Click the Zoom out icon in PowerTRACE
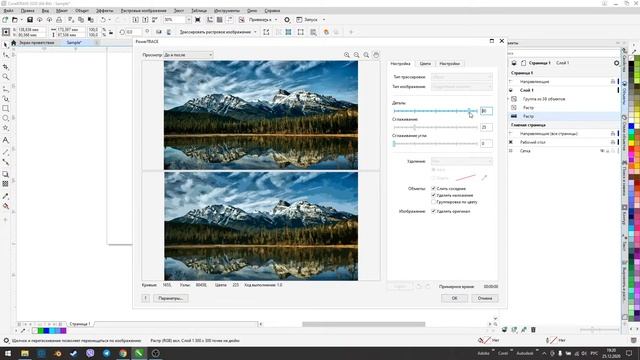640x360 pixels. tap(356, 55)
